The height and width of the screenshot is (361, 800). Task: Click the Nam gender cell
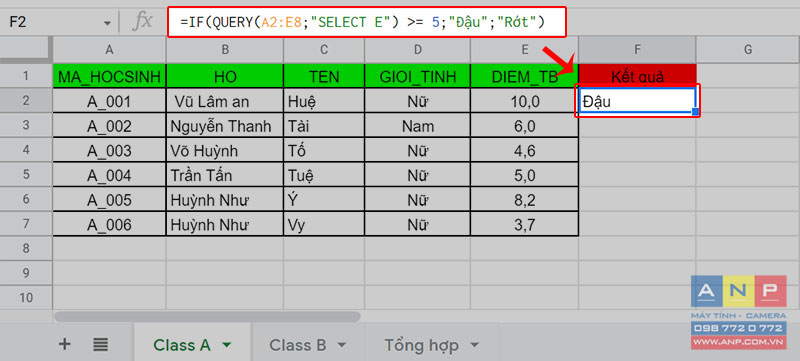(x=417, y=125)
